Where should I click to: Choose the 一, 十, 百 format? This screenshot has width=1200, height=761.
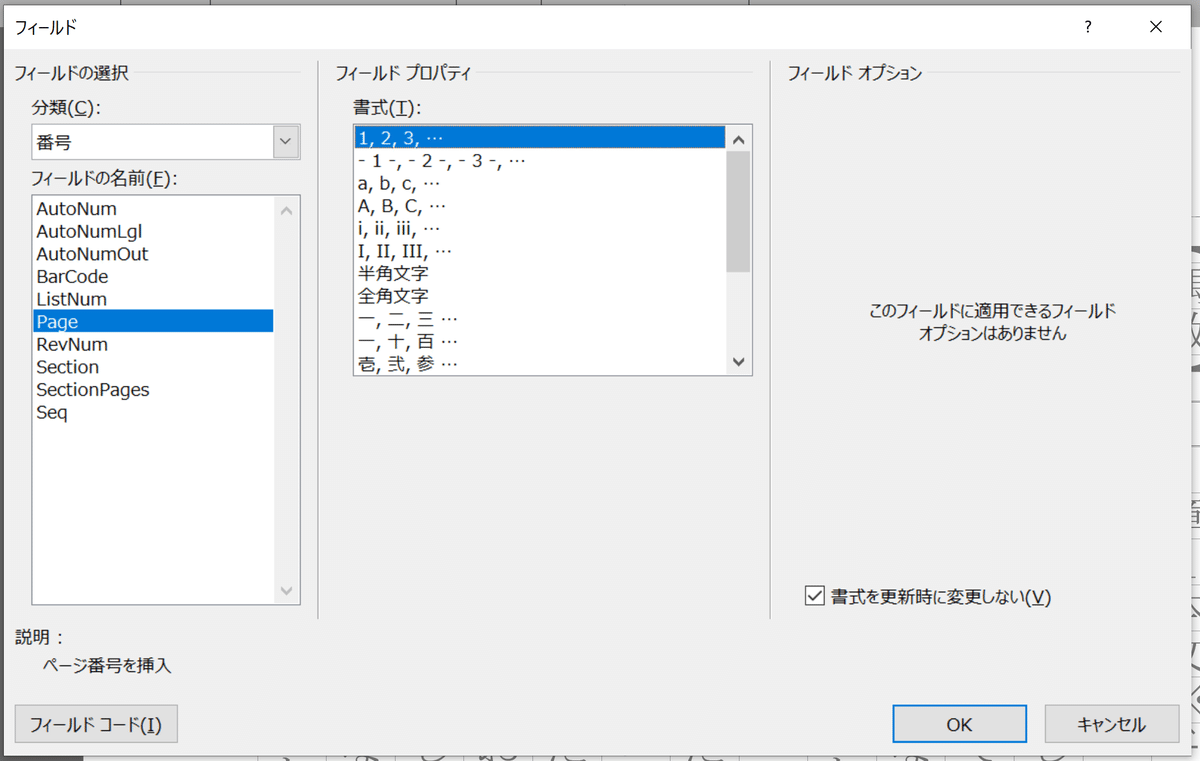pos(540,341)
